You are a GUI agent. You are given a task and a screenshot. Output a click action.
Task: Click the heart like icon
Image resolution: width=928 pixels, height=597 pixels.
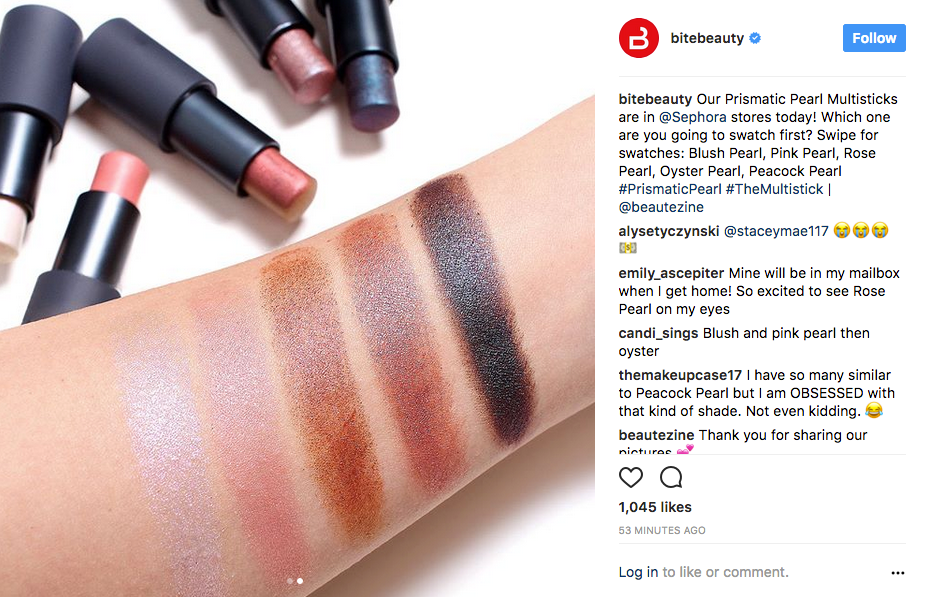[630, 477]
